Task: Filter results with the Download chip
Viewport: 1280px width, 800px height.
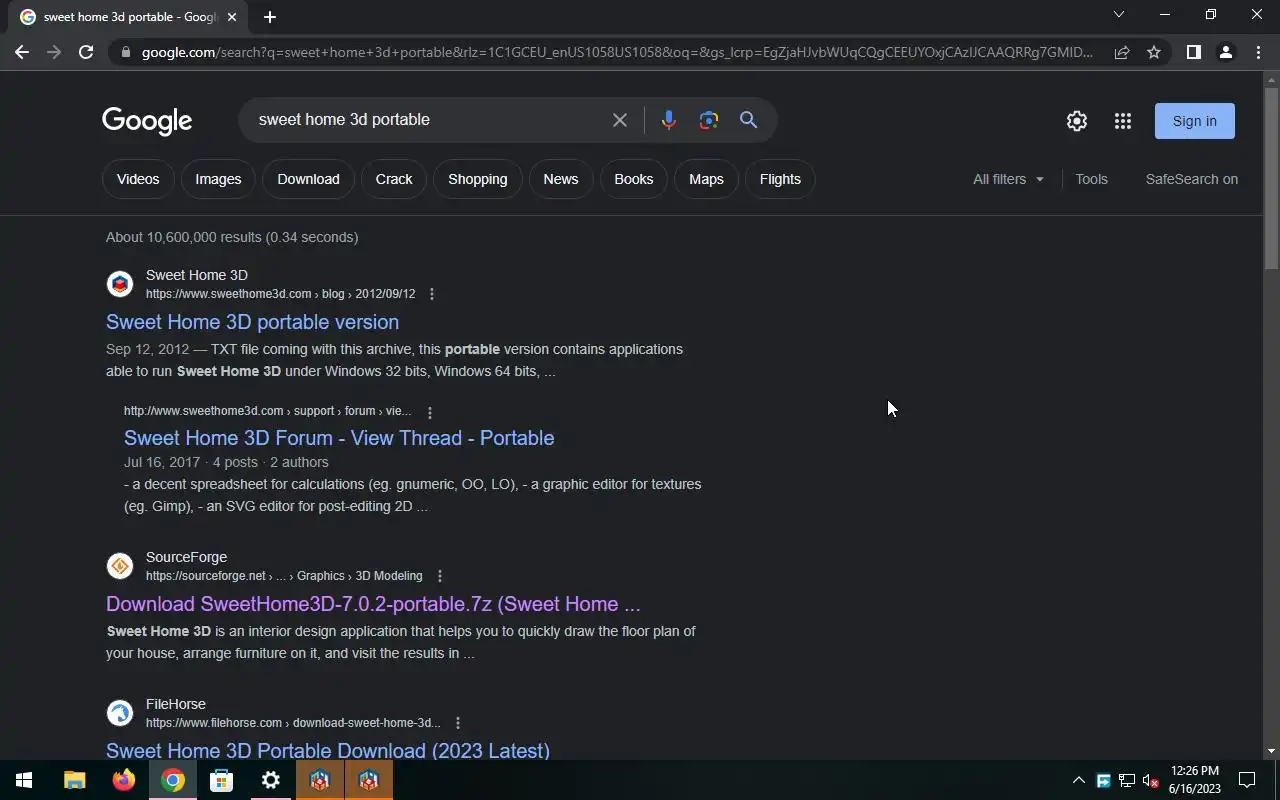Action: [308, 179]
